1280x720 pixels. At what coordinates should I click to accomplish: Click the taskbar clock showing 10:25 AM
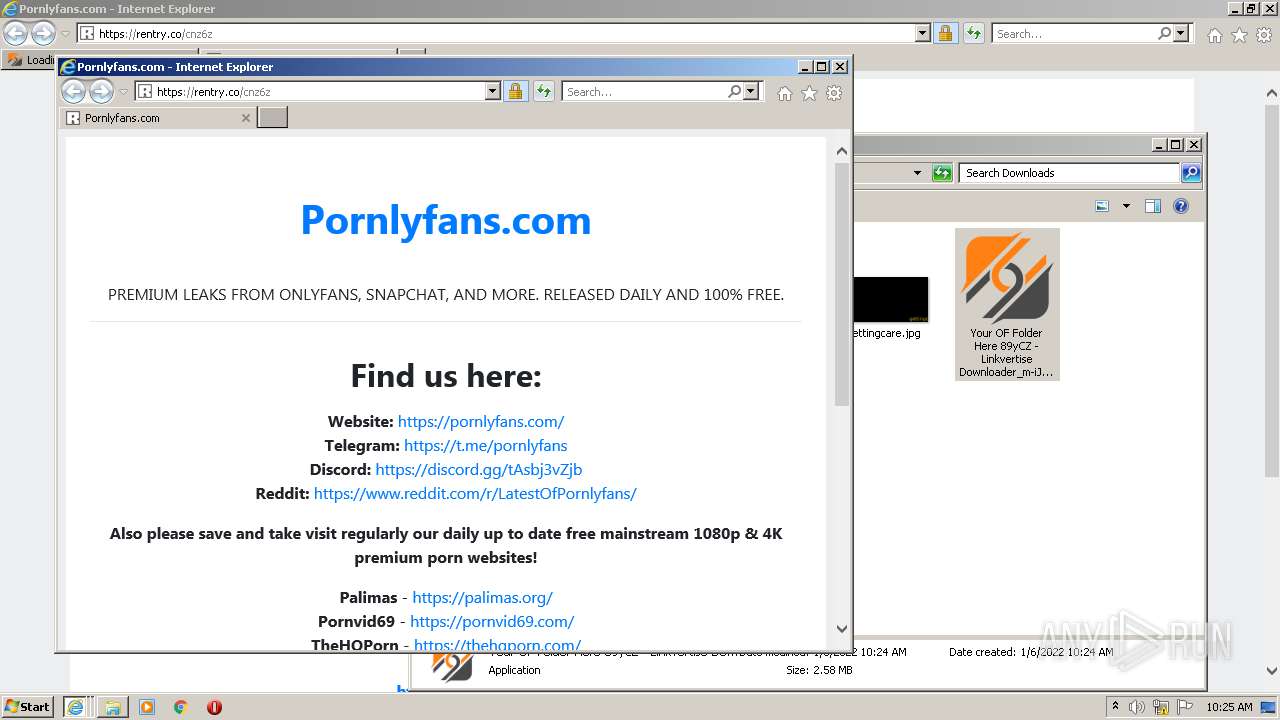pos(1229,707)
